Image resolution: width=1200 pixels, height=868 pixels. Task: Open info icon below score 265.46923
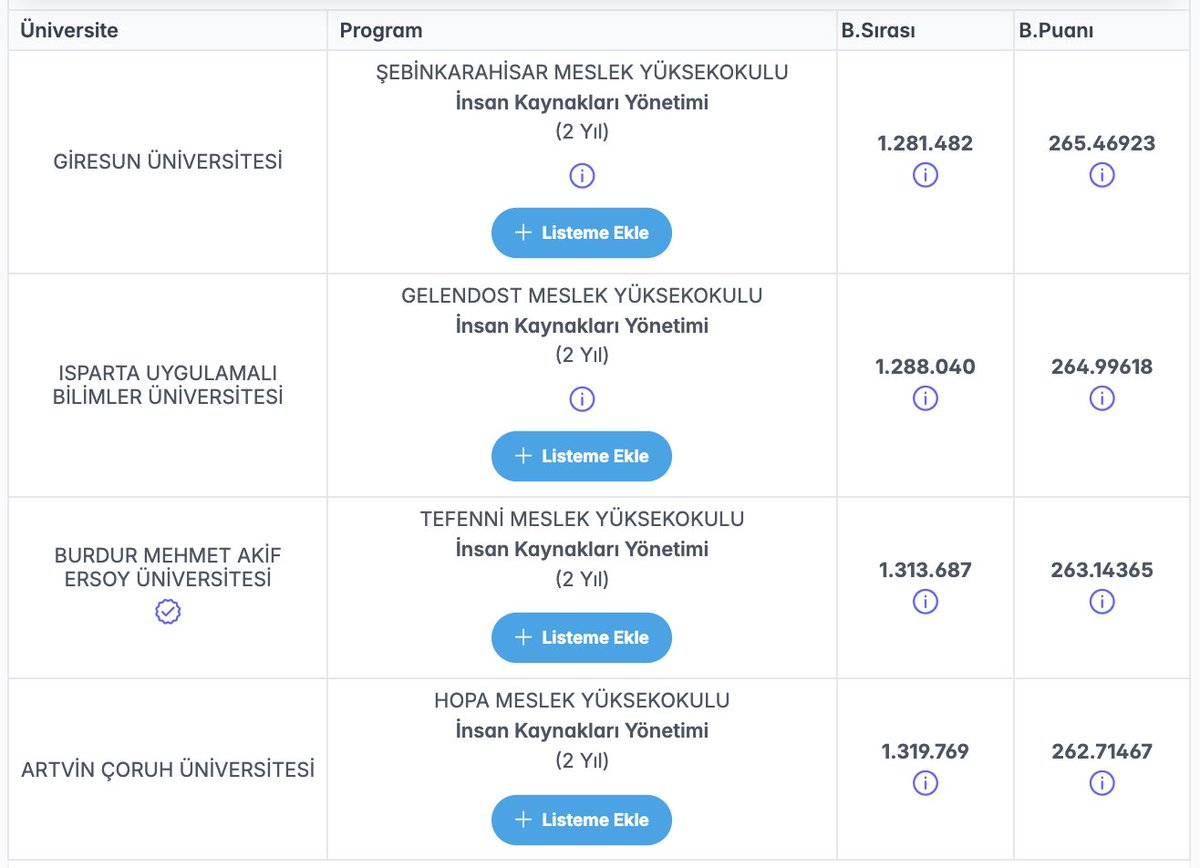[x=1102, y=175]
